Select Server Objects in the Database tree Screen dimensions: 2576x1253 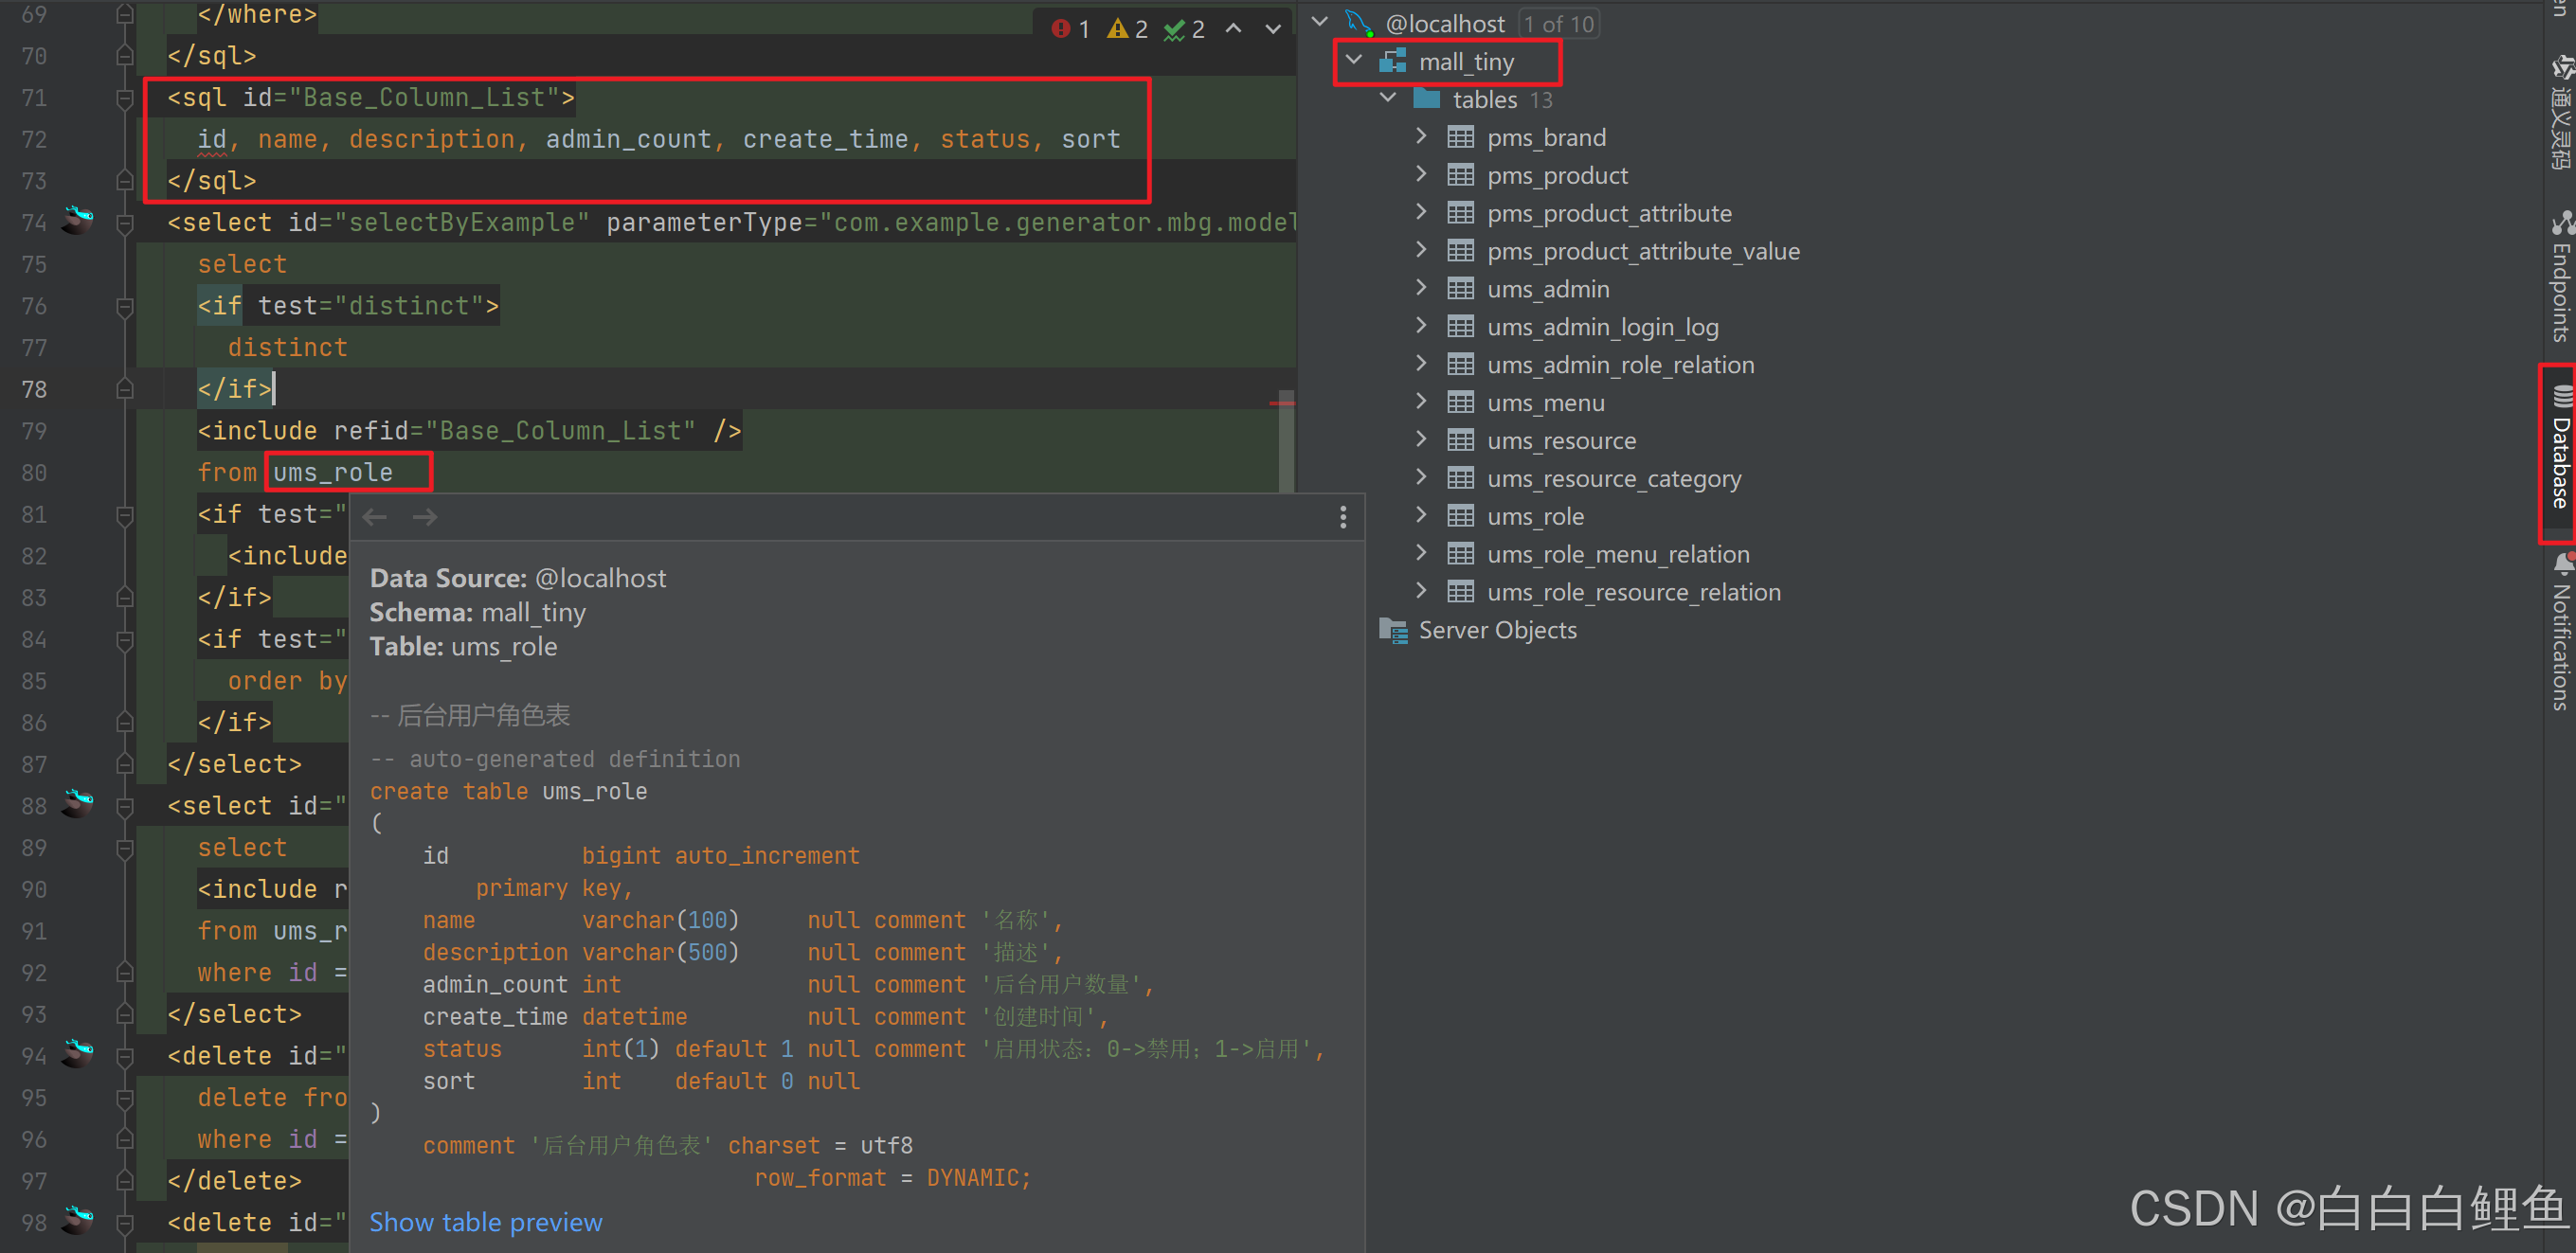pos(1497,630)
